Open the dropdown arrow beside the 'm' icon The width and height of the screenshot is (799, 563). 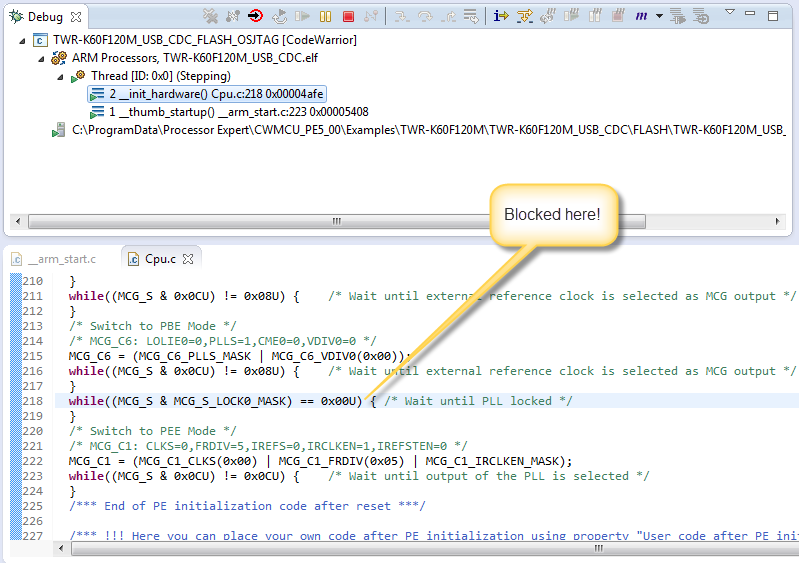[659, 17]
